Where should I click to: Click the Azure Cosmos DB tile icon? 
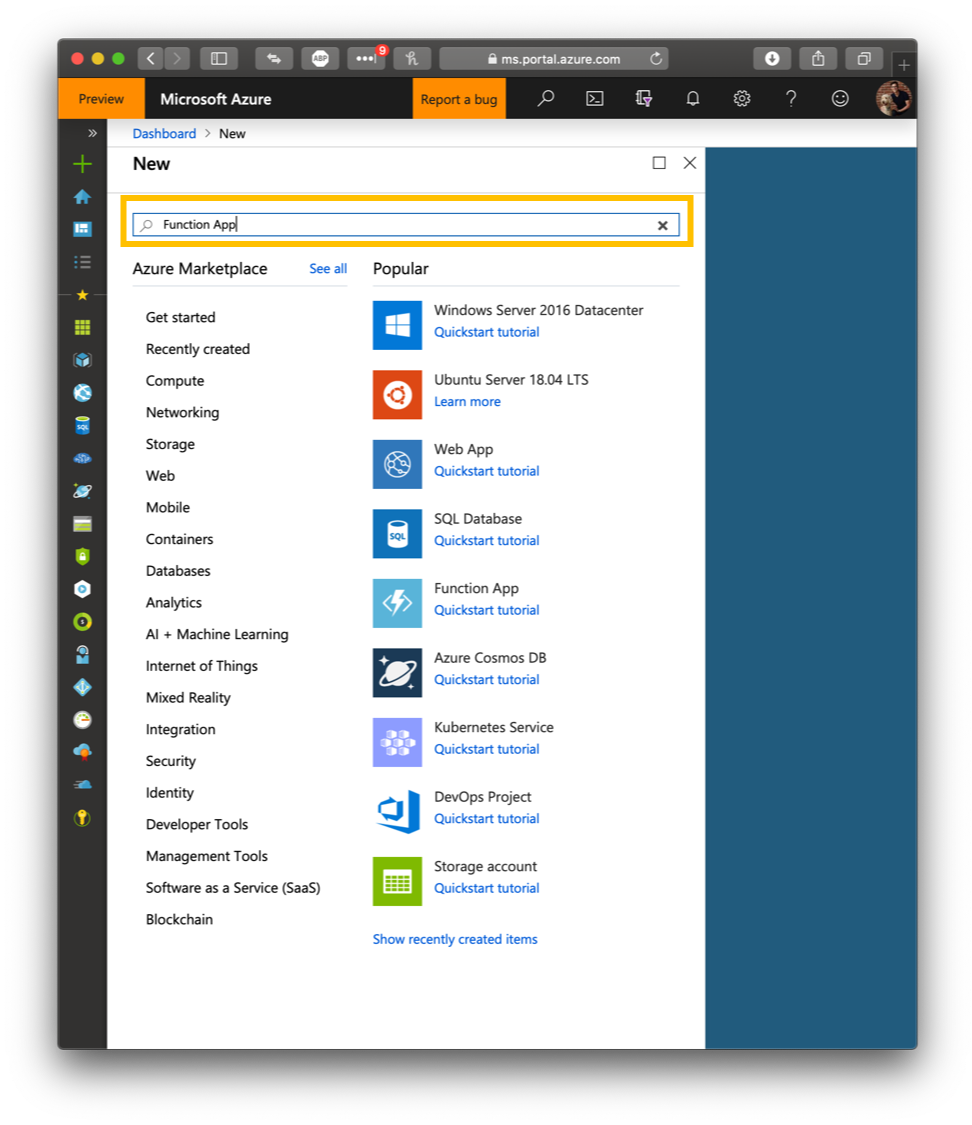point(397,673)
